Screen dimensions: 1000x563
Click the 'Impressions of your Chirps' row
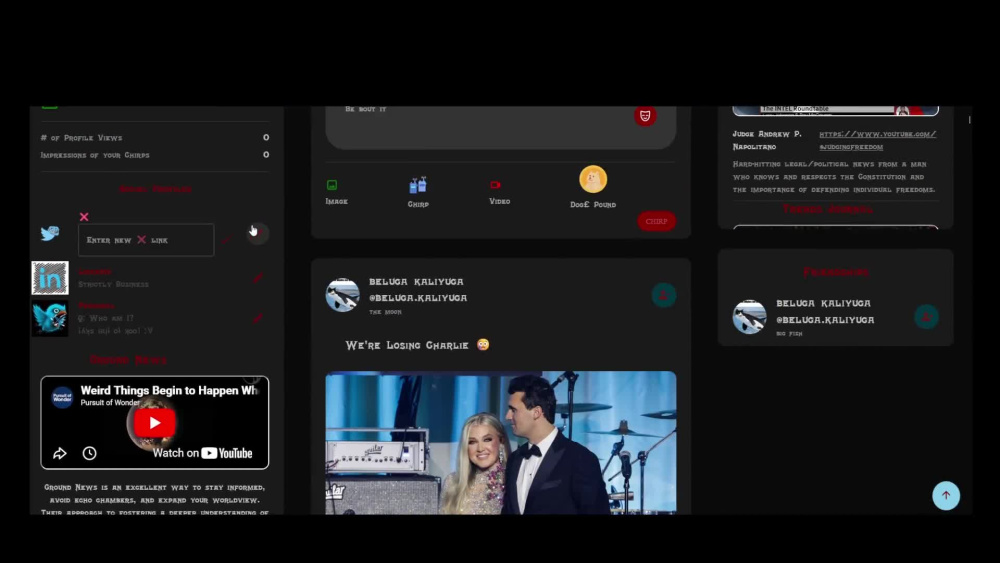point(155,155)
